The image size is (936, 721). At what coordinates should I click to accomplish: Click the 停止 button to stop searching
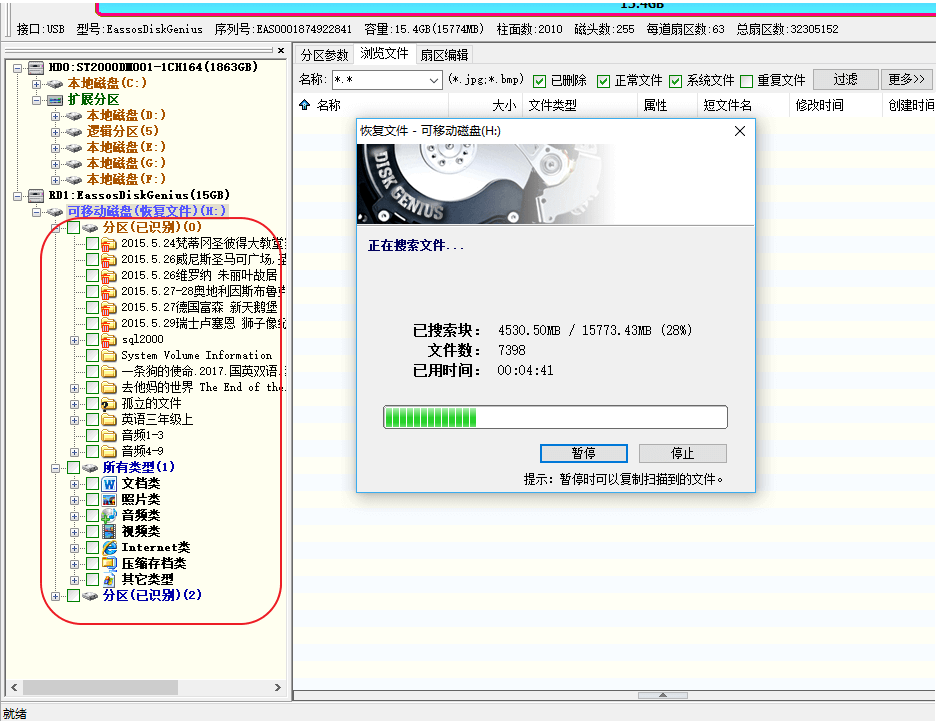click(682, 453)
